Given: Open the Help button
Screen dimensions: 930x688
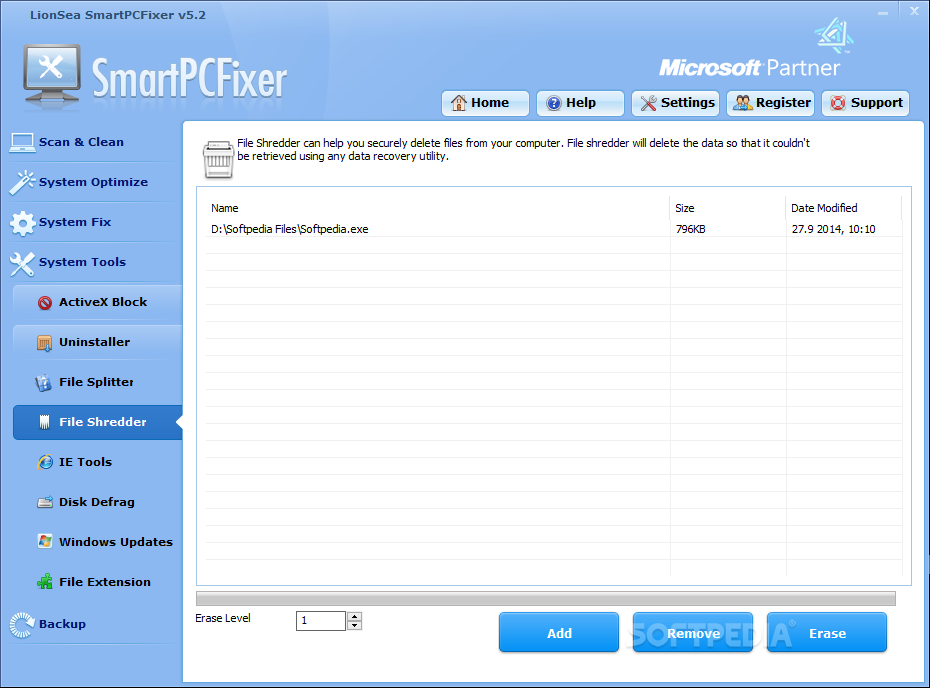Looking at the screenshot, I should point(580,103).
